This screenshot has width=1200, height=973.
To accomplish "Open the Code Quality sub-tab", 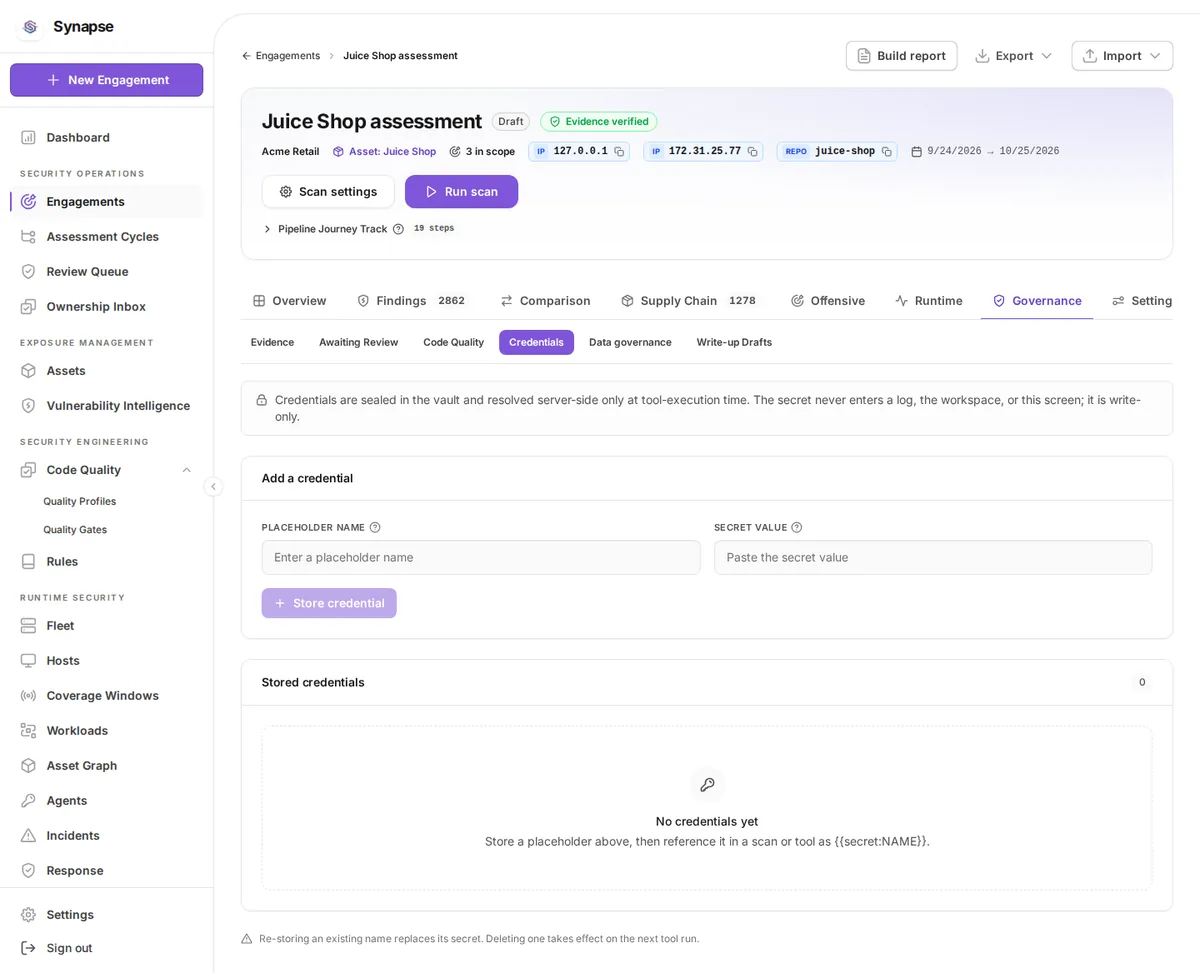I will pyautogui.click(x=453, y=342).
